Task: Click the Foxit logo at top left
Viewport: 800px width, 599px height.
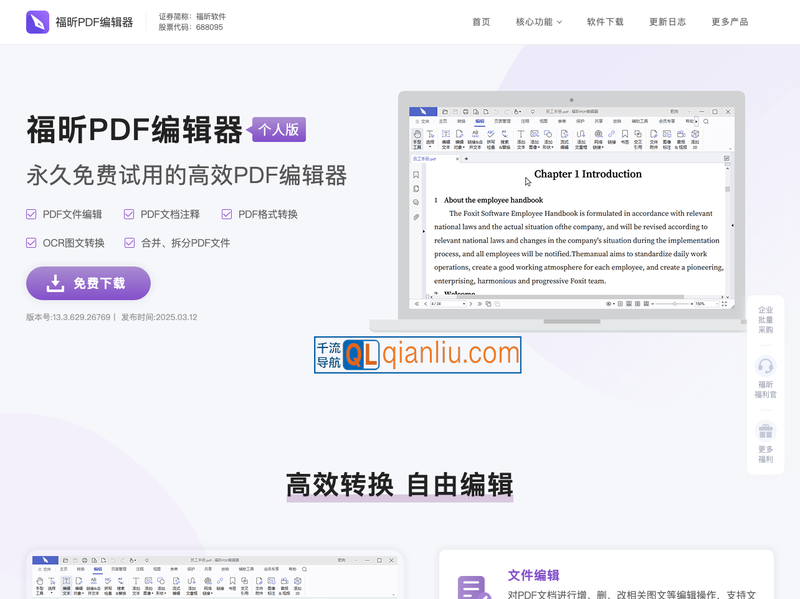Action: tap(40, 21)
